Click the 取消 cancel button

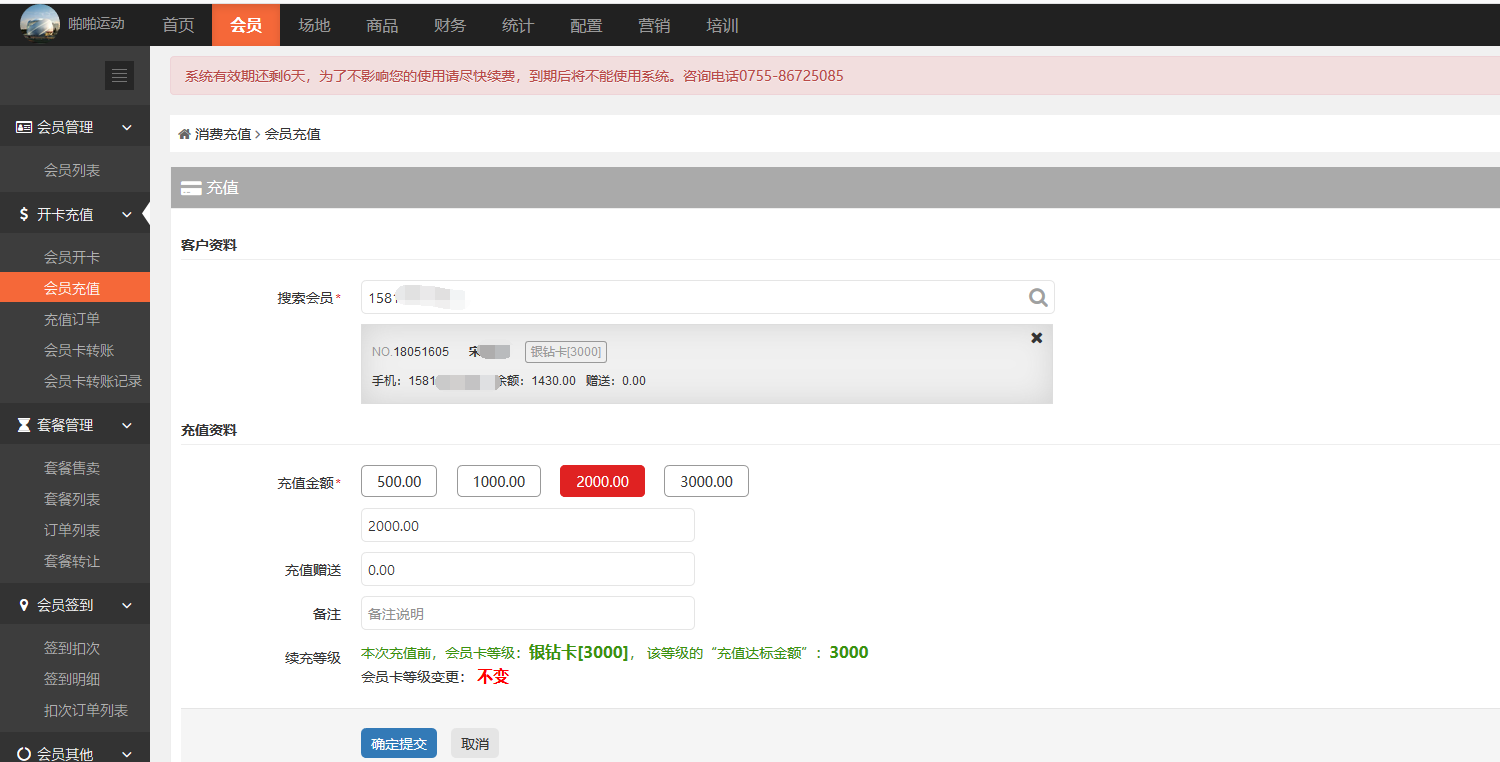click(475, 743)
